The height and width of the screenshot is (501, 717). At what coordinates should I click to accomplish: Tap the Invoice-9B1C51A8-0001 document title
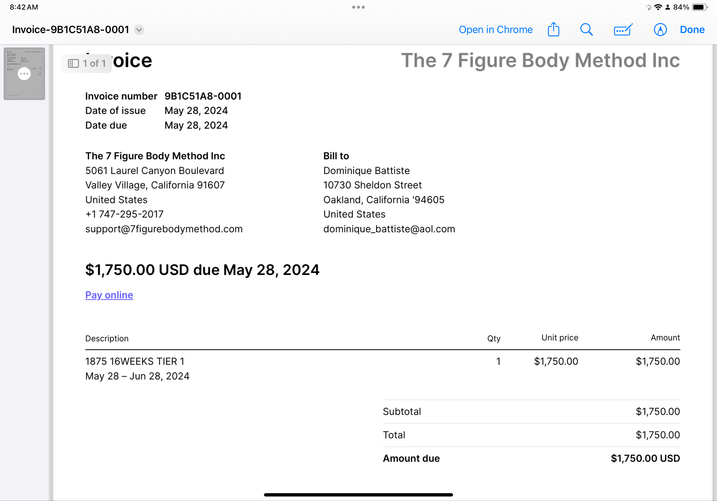click(70, 30)
